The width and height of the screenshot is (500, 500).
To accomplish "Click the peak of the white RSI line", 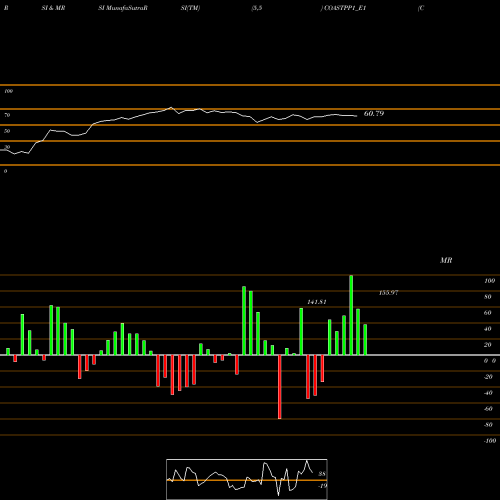I will point(171,107).
